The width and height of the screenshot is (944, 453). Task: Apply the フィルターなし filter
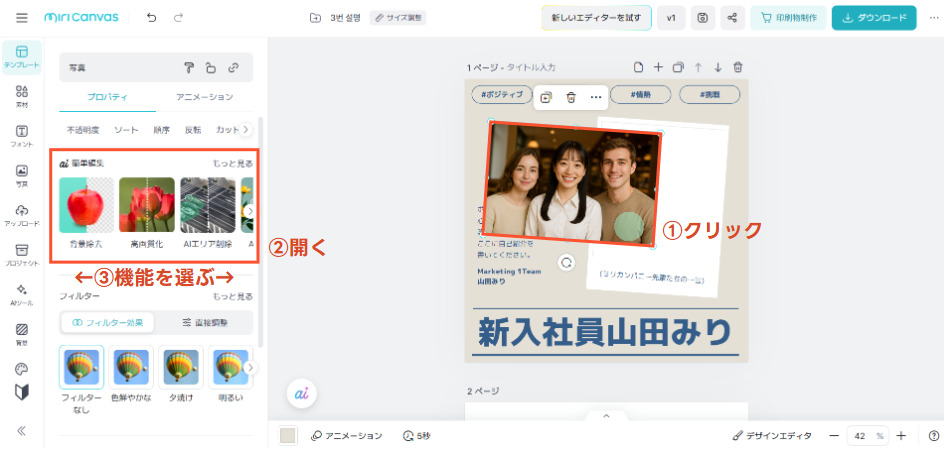pos(81,367)
